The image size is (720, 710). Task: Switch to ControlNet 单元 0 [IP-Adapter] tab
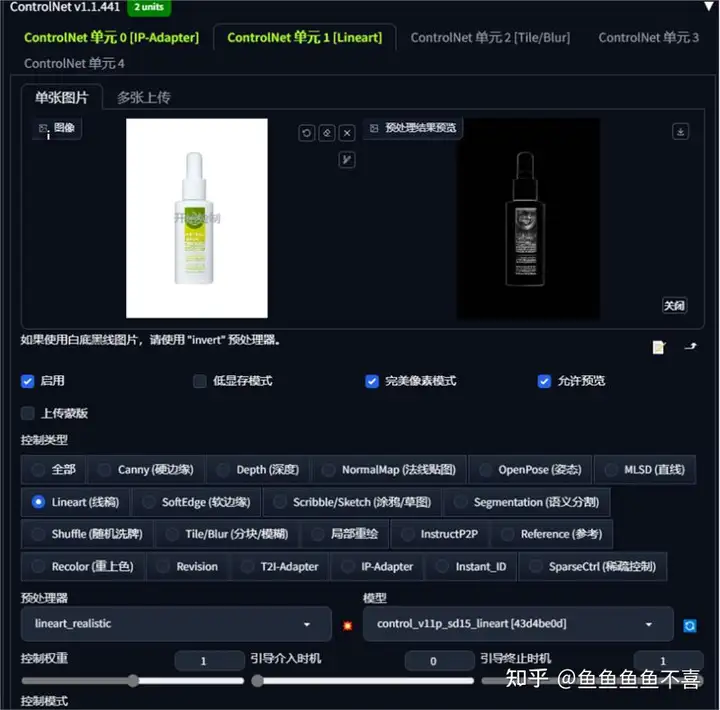(x=112, y=38)
